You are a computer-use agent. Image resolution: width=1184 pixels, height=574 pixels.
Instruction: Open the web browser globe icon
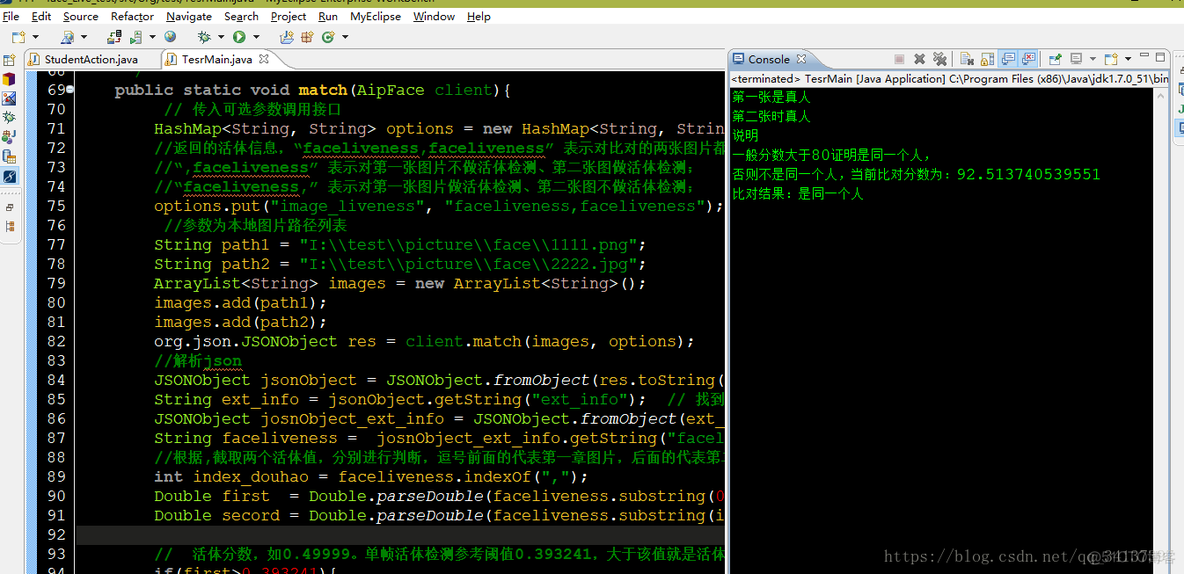(x=170, y=36)
